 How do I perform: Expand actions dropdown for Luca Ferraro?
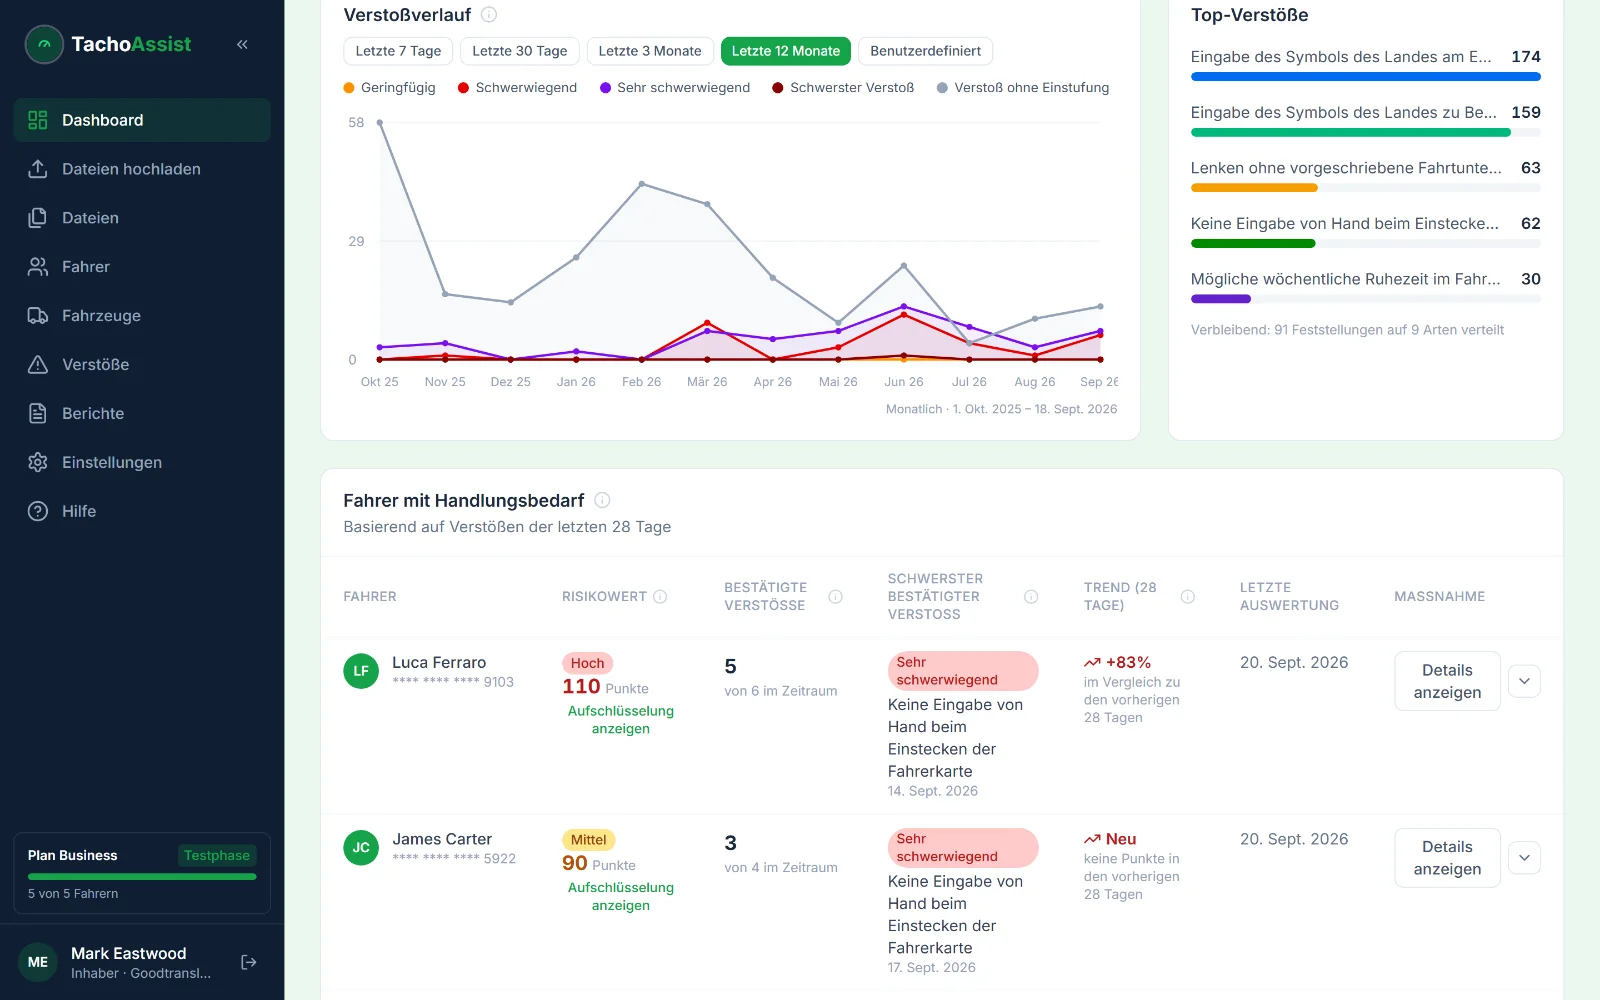[x=1524, y=681]
